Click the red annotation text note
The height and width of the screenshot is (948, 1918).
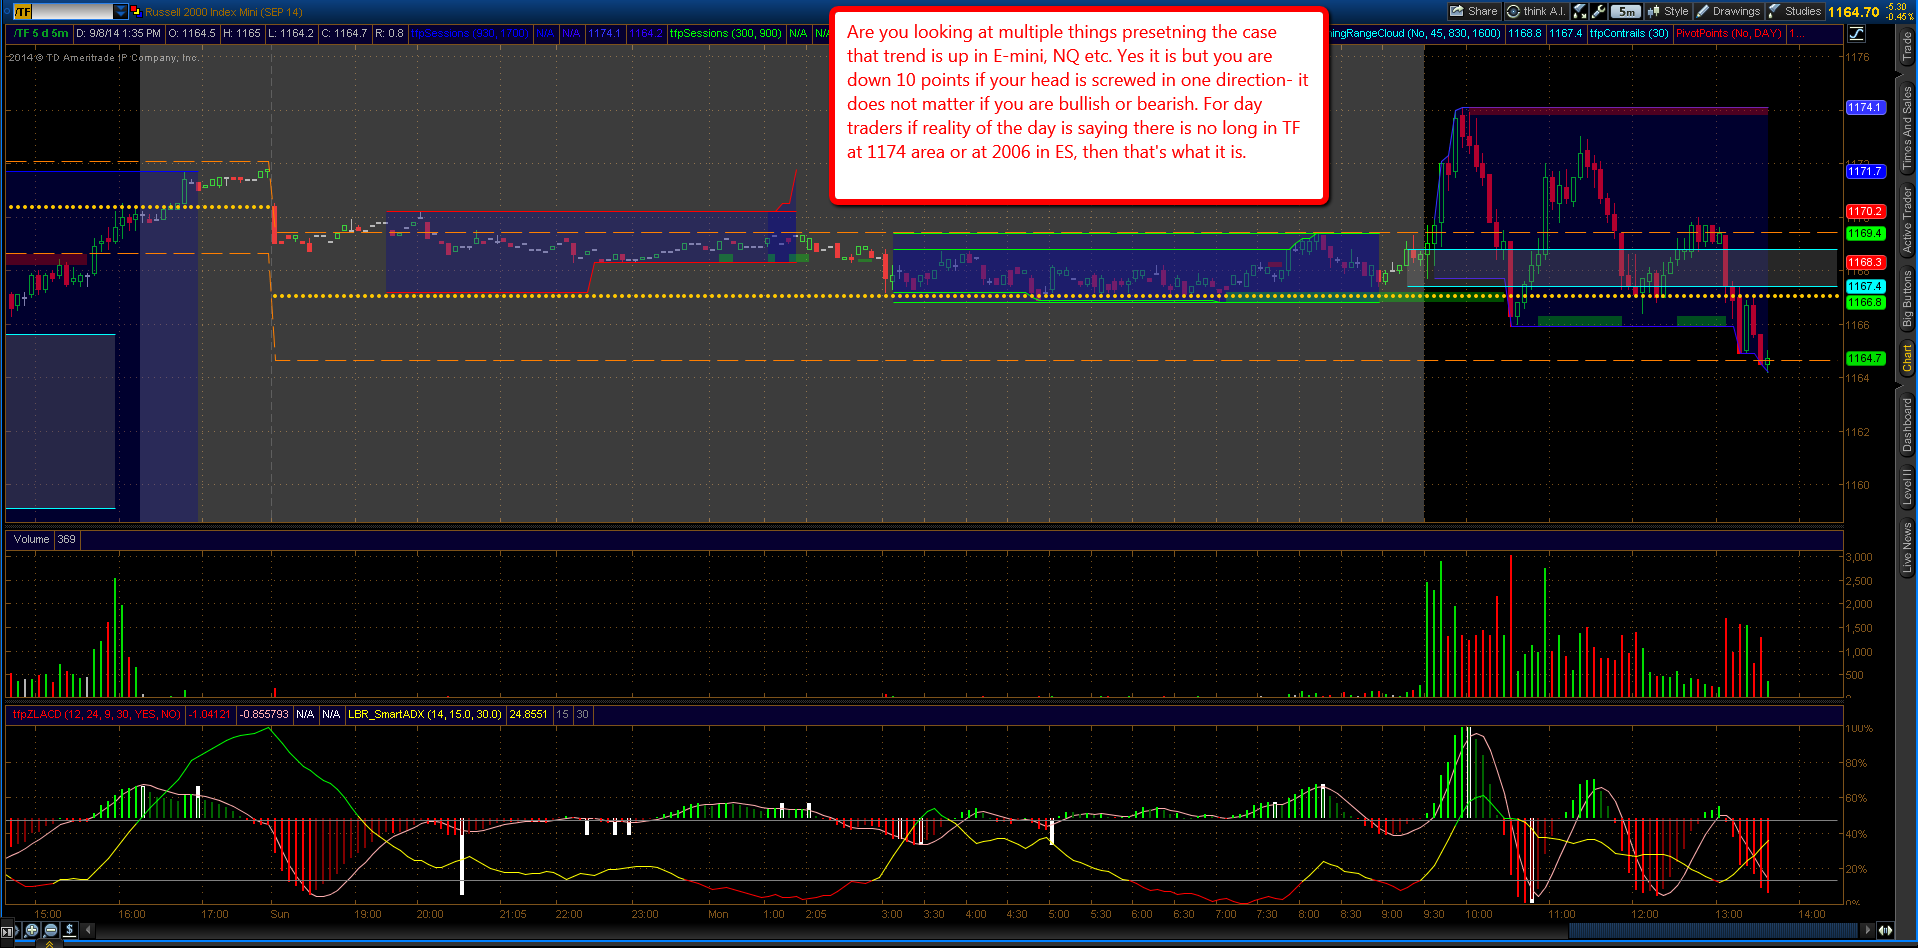point(1079,105)
